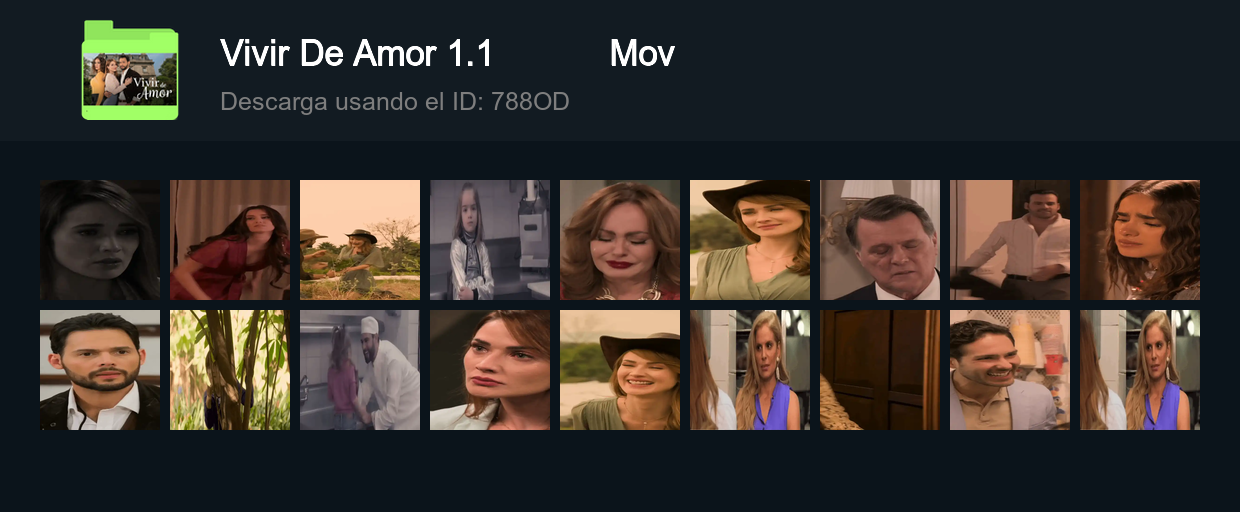Open the dark grayscale long-haired woman thumbnail

100,240
